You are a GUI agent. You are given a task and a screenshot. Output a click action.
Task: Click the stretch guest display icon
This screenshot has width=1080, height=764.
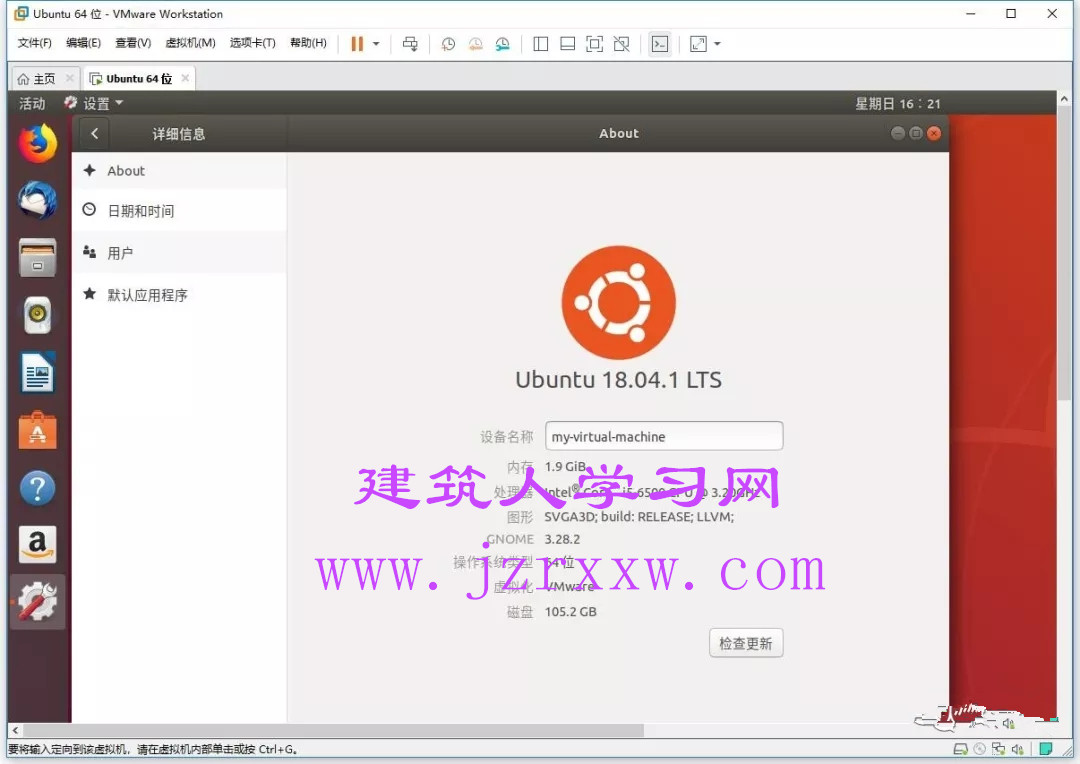tap(698, 44)
